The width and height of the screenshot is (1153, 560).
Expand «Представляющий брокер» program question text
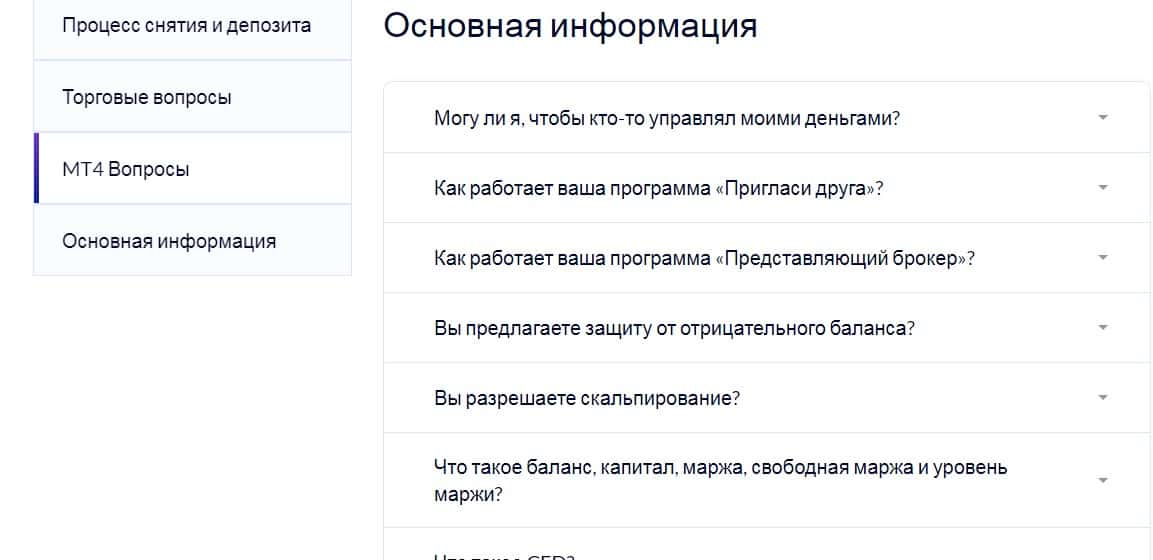[704, 258]
